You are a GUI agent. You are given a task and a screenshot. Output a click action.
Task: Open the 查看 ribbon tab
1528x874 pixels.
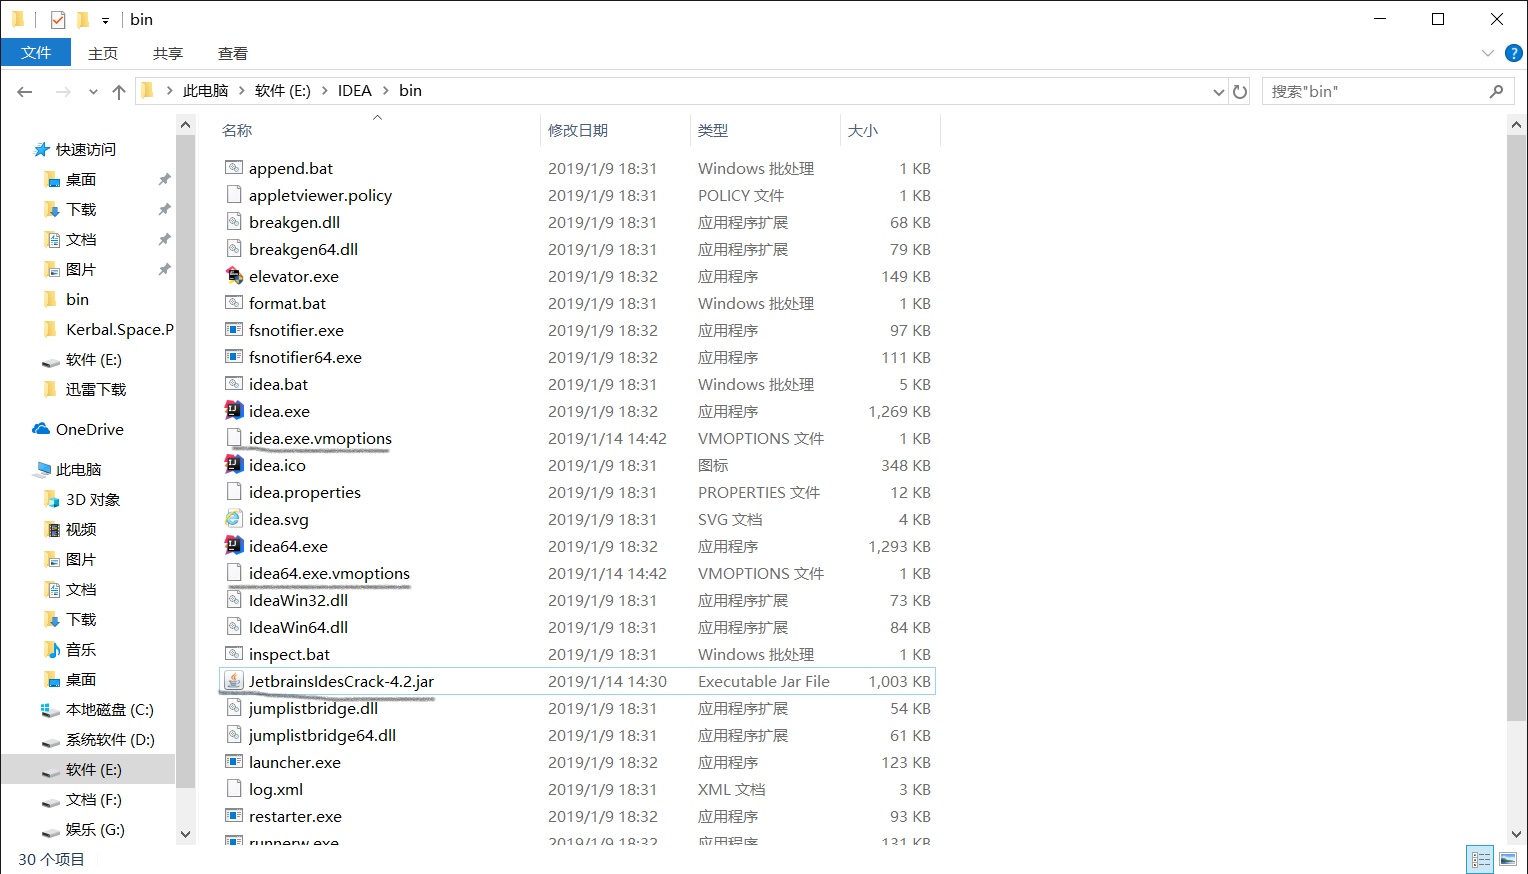pyautogui.click(x=233, y=53)
